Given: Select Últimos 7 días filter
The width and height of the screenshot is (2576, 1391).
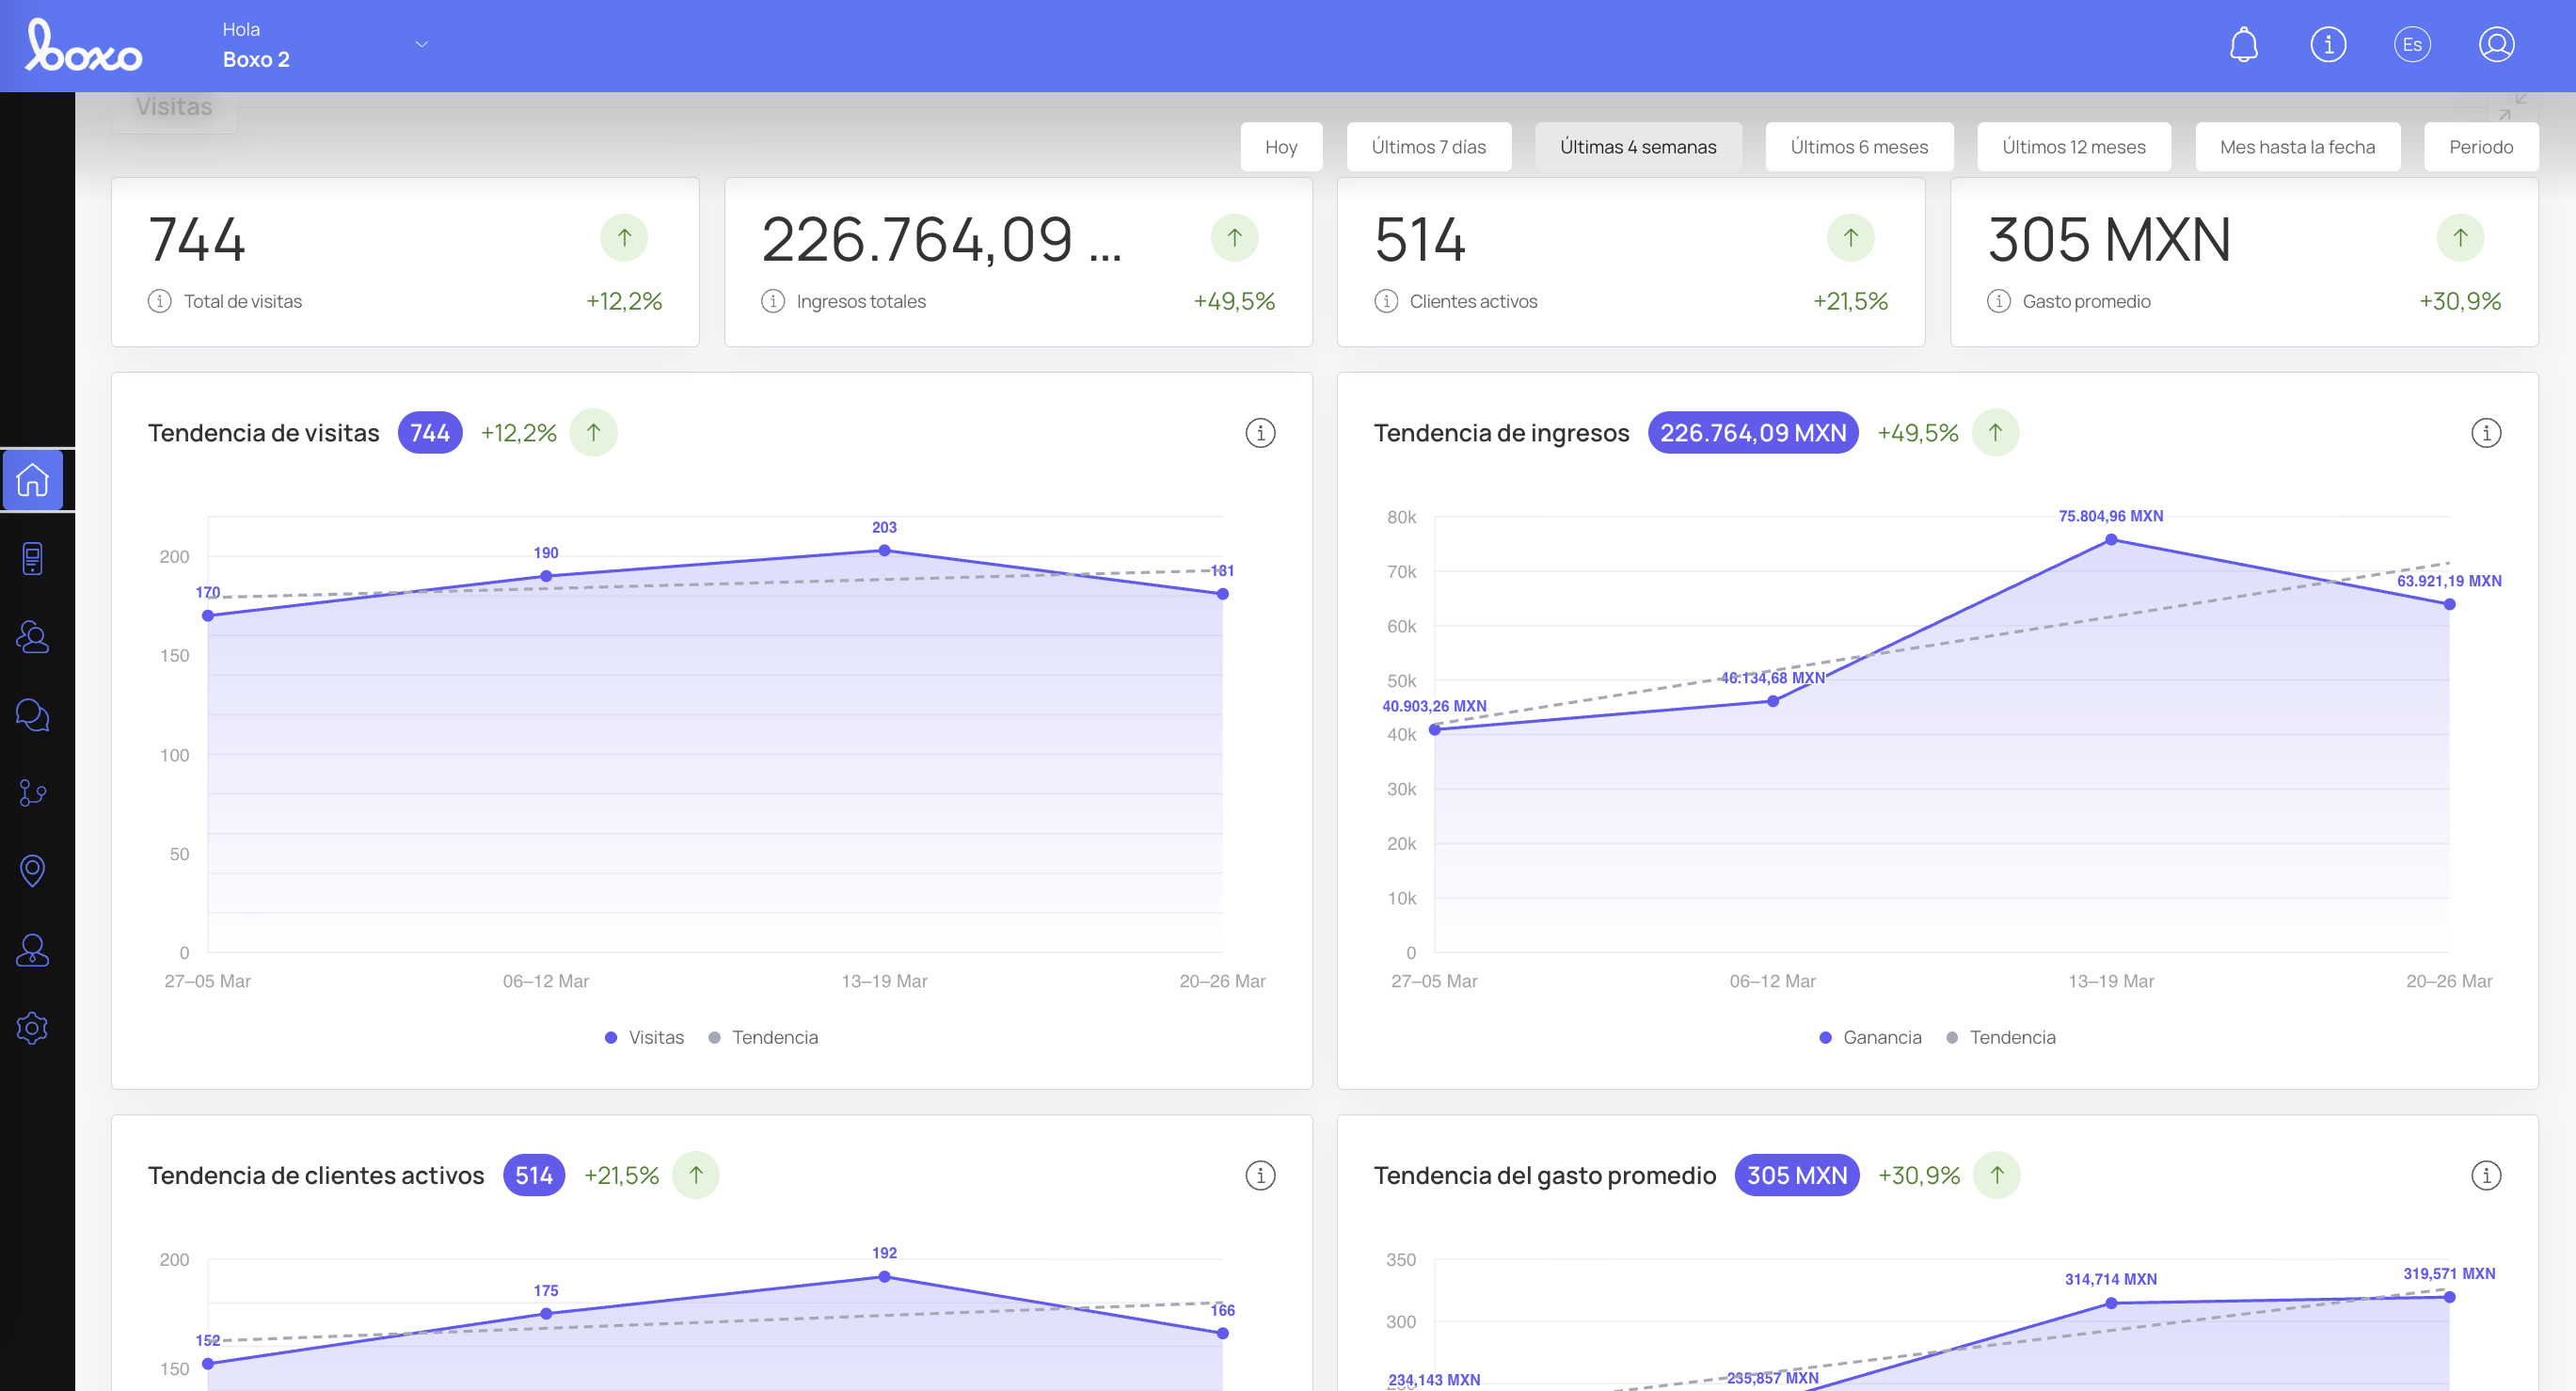Looking at the screenshot, I should (1428, 147).
